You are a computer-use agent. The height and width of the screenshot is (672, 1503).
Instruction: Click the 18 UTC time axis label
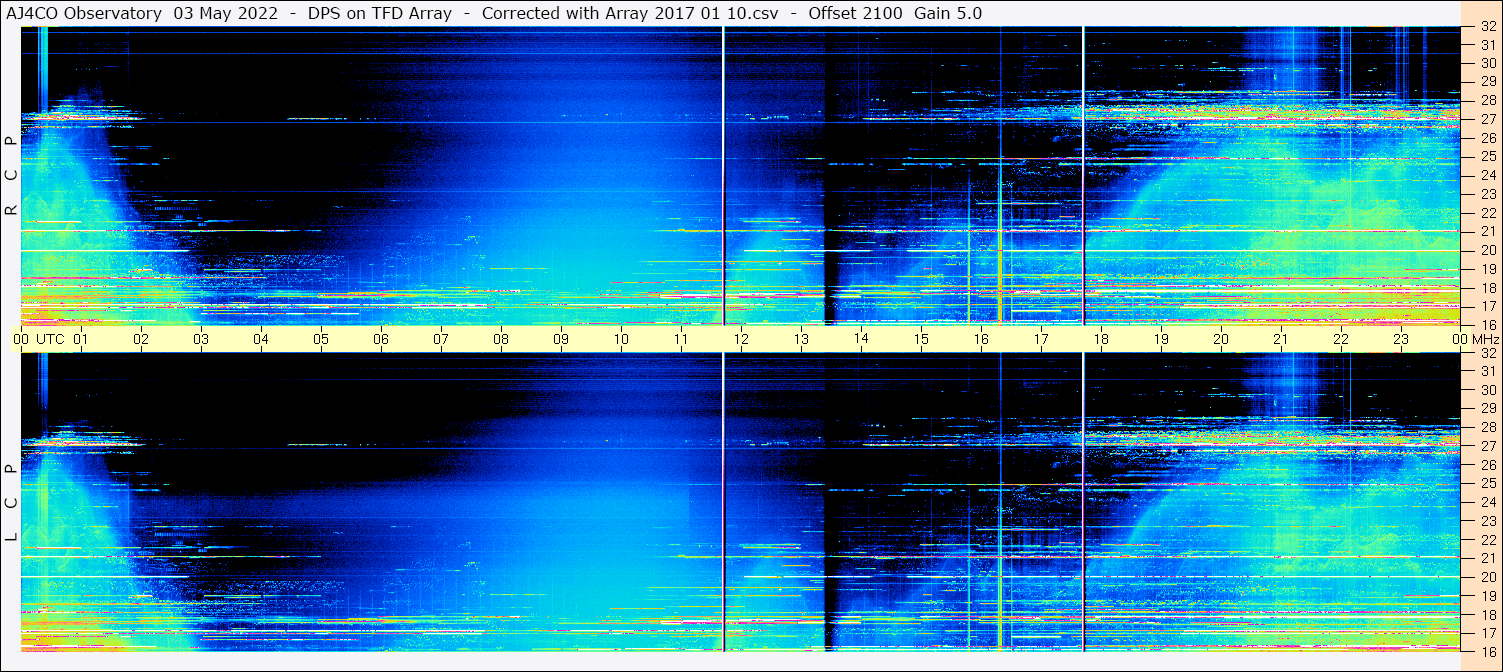1101,339
